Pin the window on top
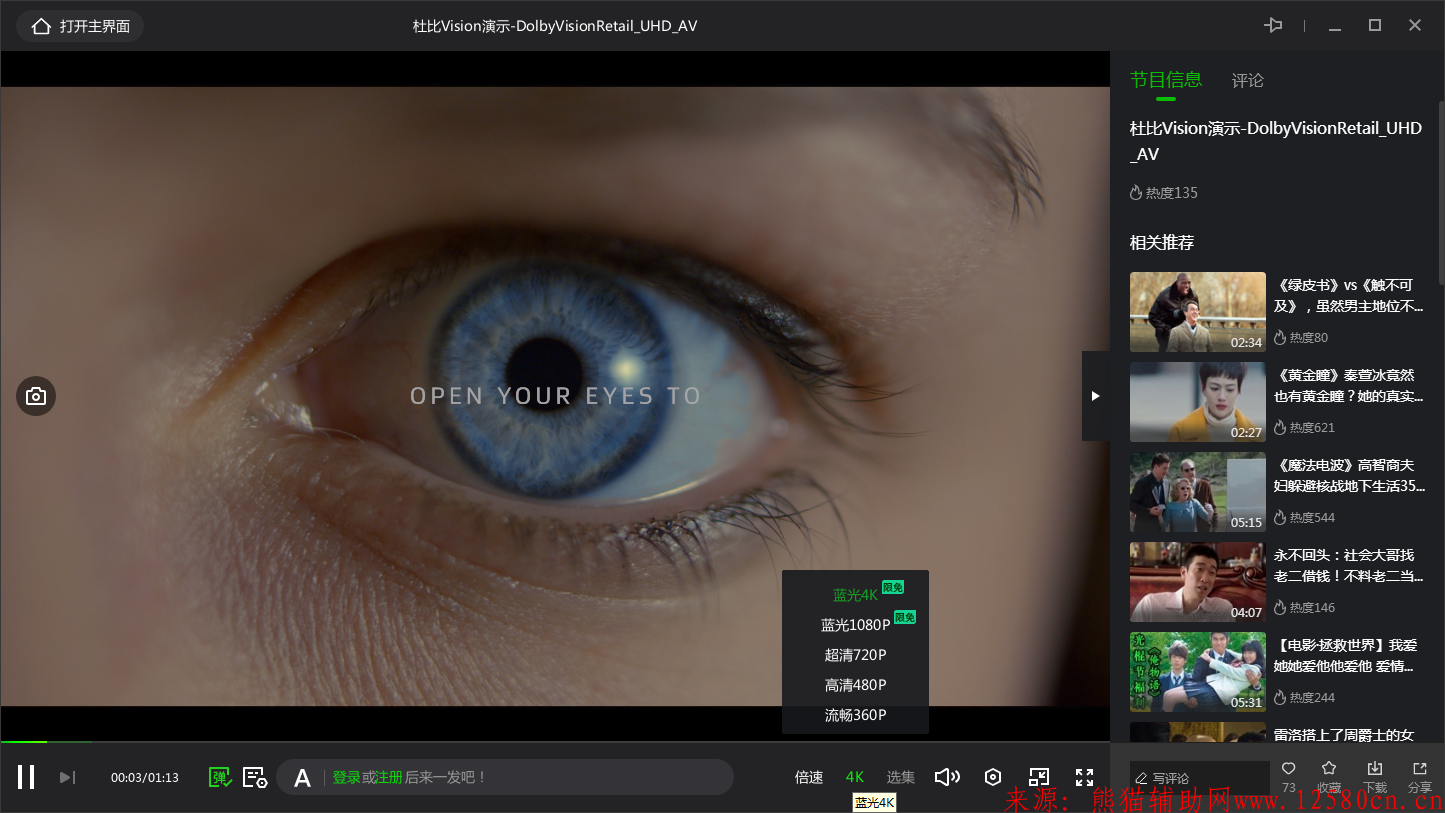The image size is (1445, 813). (x=1273, y=26)
